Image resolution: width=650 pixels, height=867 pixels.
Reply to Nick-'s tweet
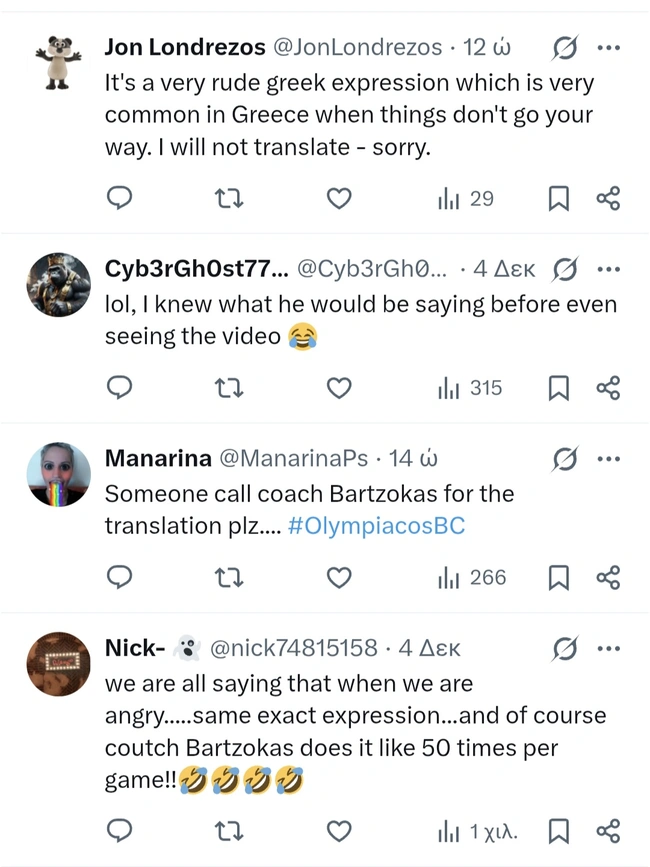pos(120,831)
